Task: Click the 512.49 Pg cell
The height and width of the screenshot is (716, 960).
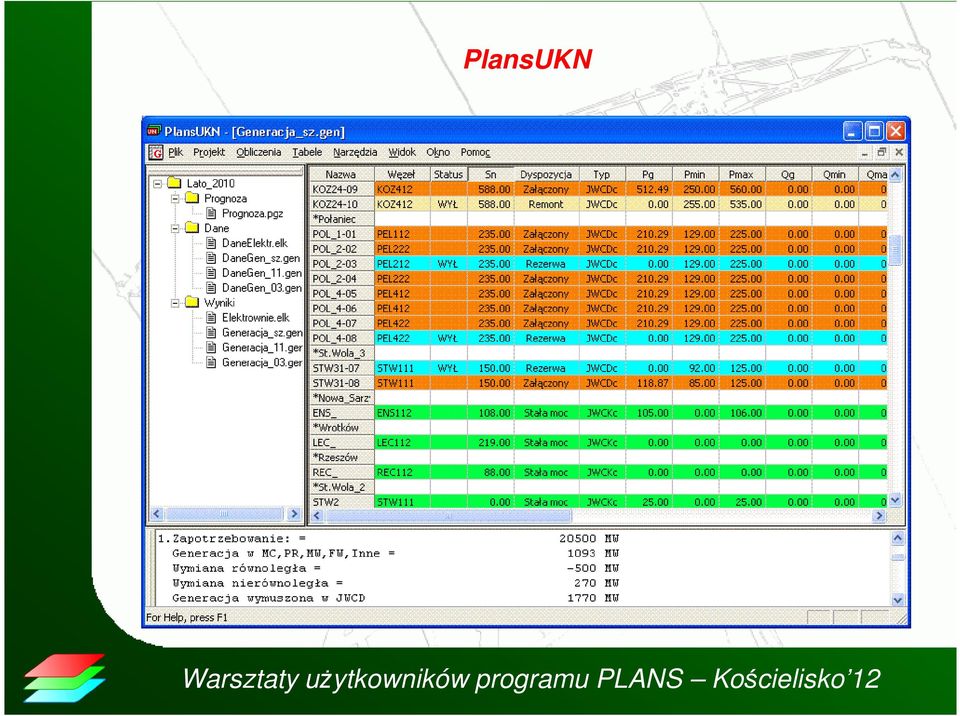Action: [x=649, y=189]
